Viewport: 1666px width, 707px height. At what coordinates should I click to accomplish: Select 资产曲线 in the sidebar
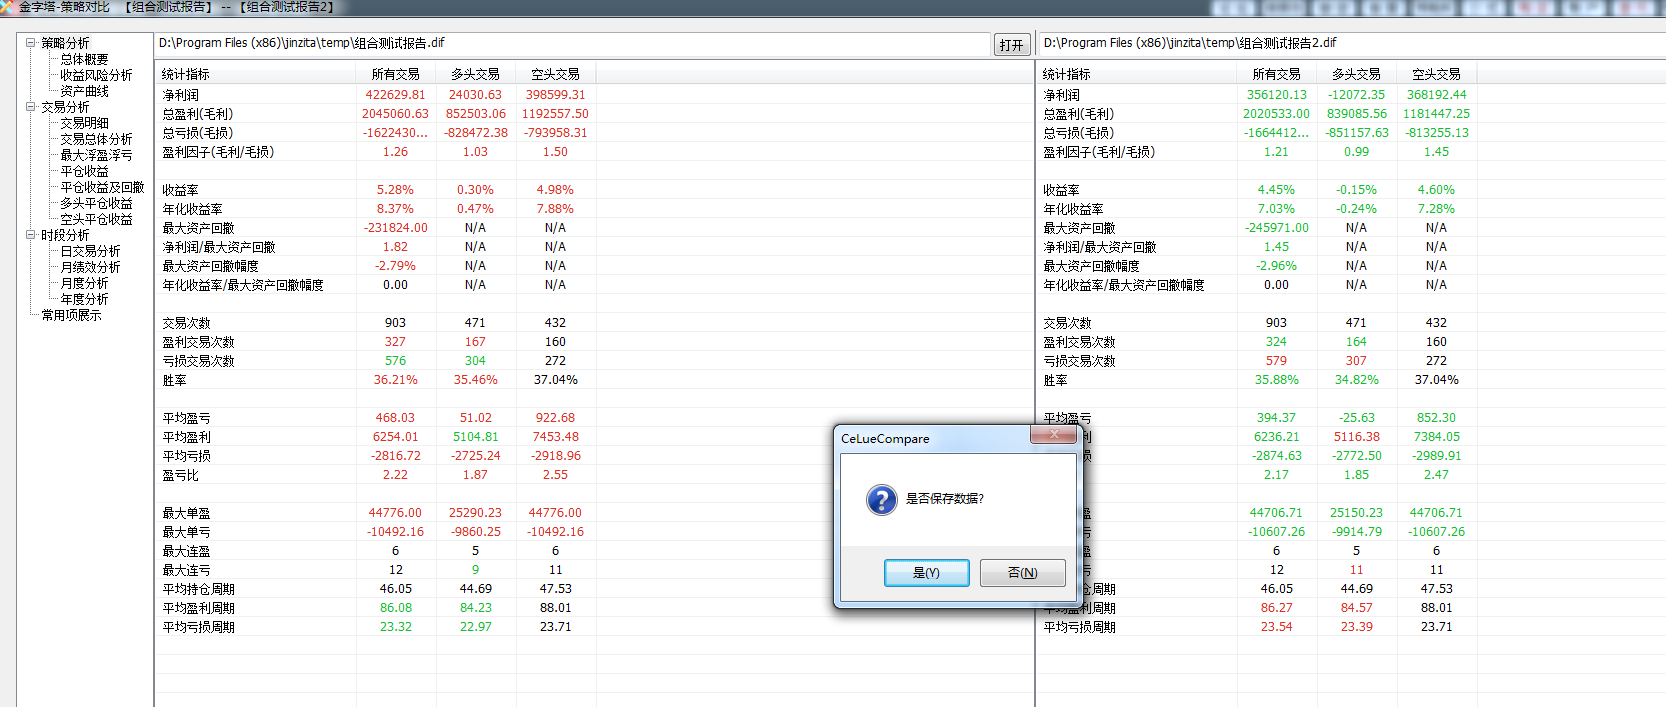tap(84, 91)
